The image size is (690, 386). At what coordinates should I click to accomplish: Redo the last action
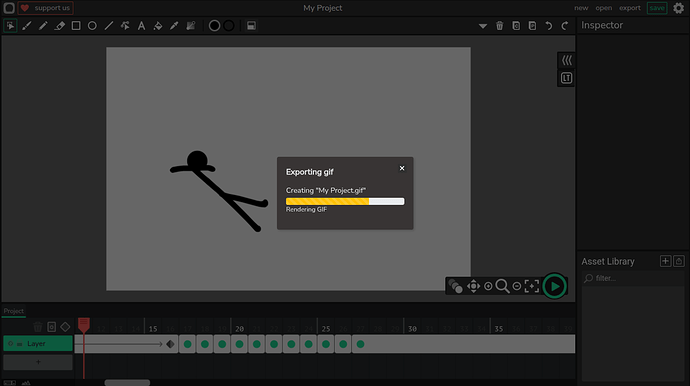(565, 26)
